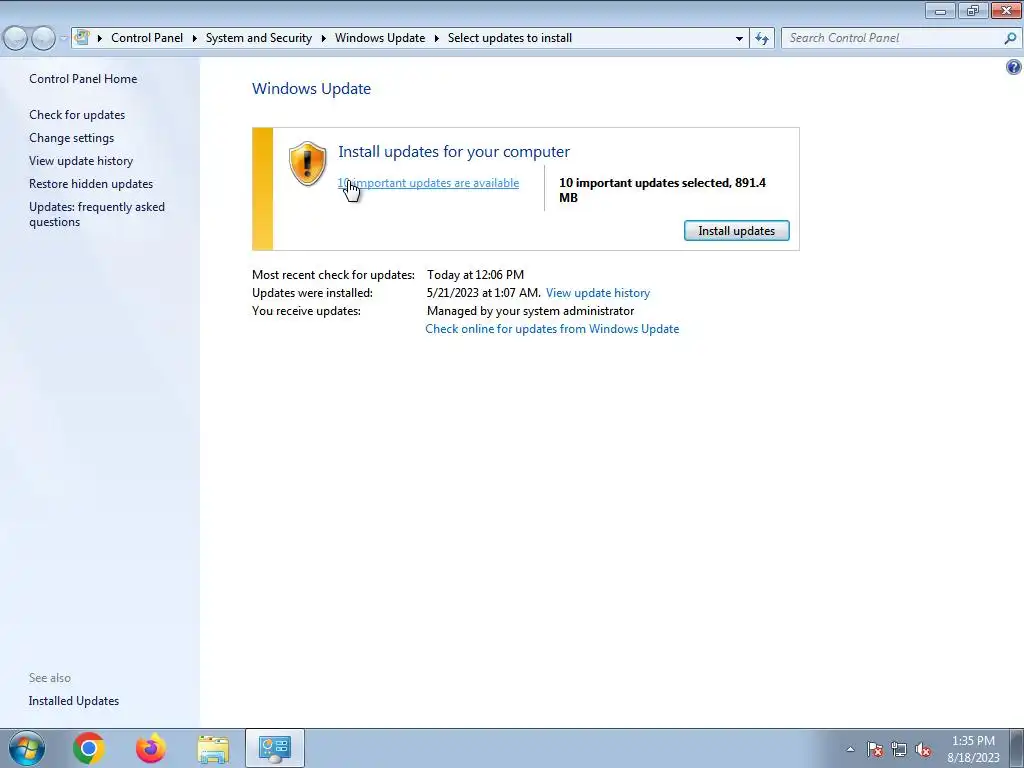Minimize the Windows Update window
The width and height of the screenshot is (1024, 768).
click(940, 10)
